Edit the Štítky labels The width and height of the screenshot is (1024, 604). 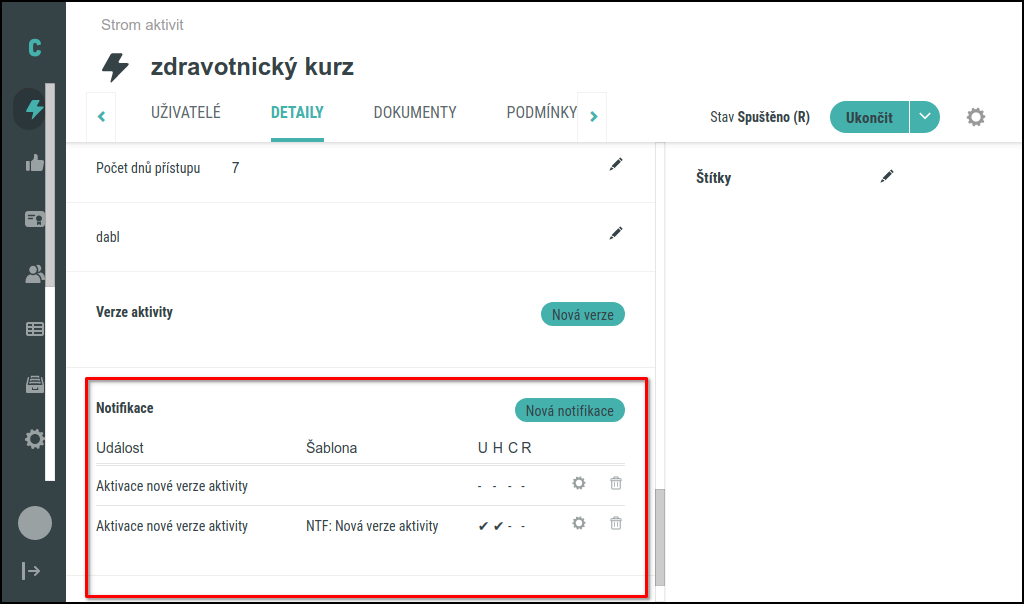pyautogui.click(x=887, y=176)
